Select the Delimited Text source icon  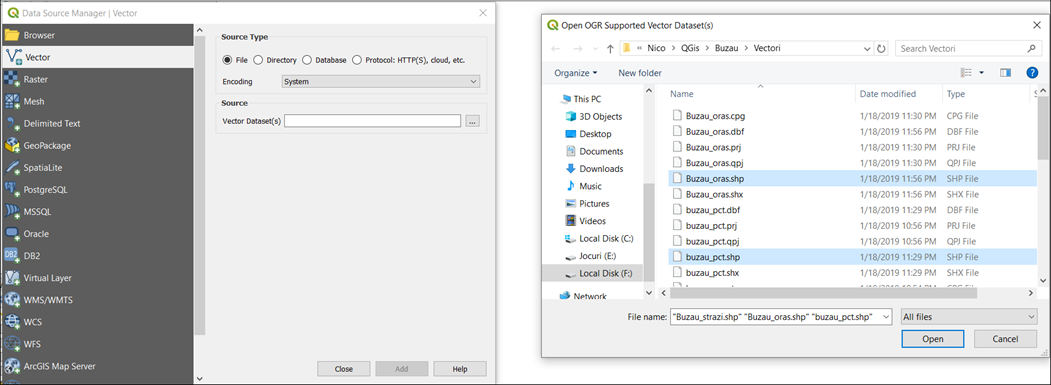click(12, 123)
